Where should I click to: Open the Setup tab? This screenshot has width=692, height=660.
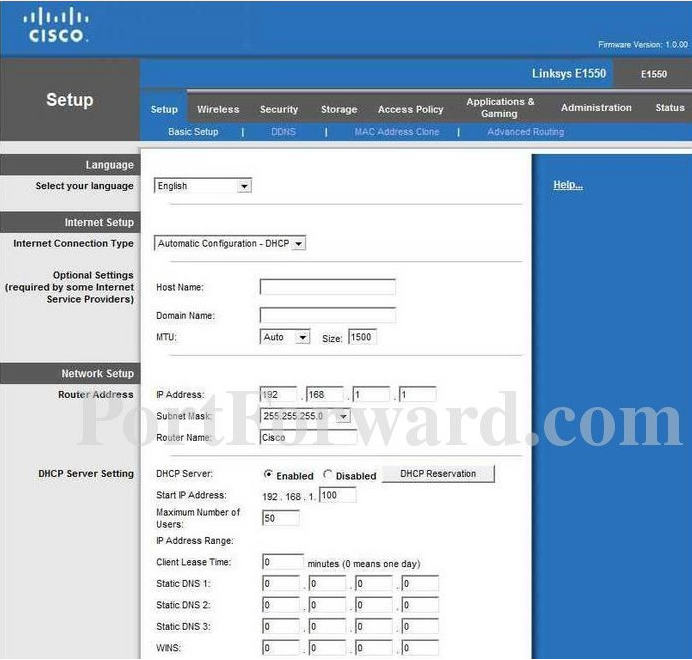pyautogui.click(x=164, y=109)
